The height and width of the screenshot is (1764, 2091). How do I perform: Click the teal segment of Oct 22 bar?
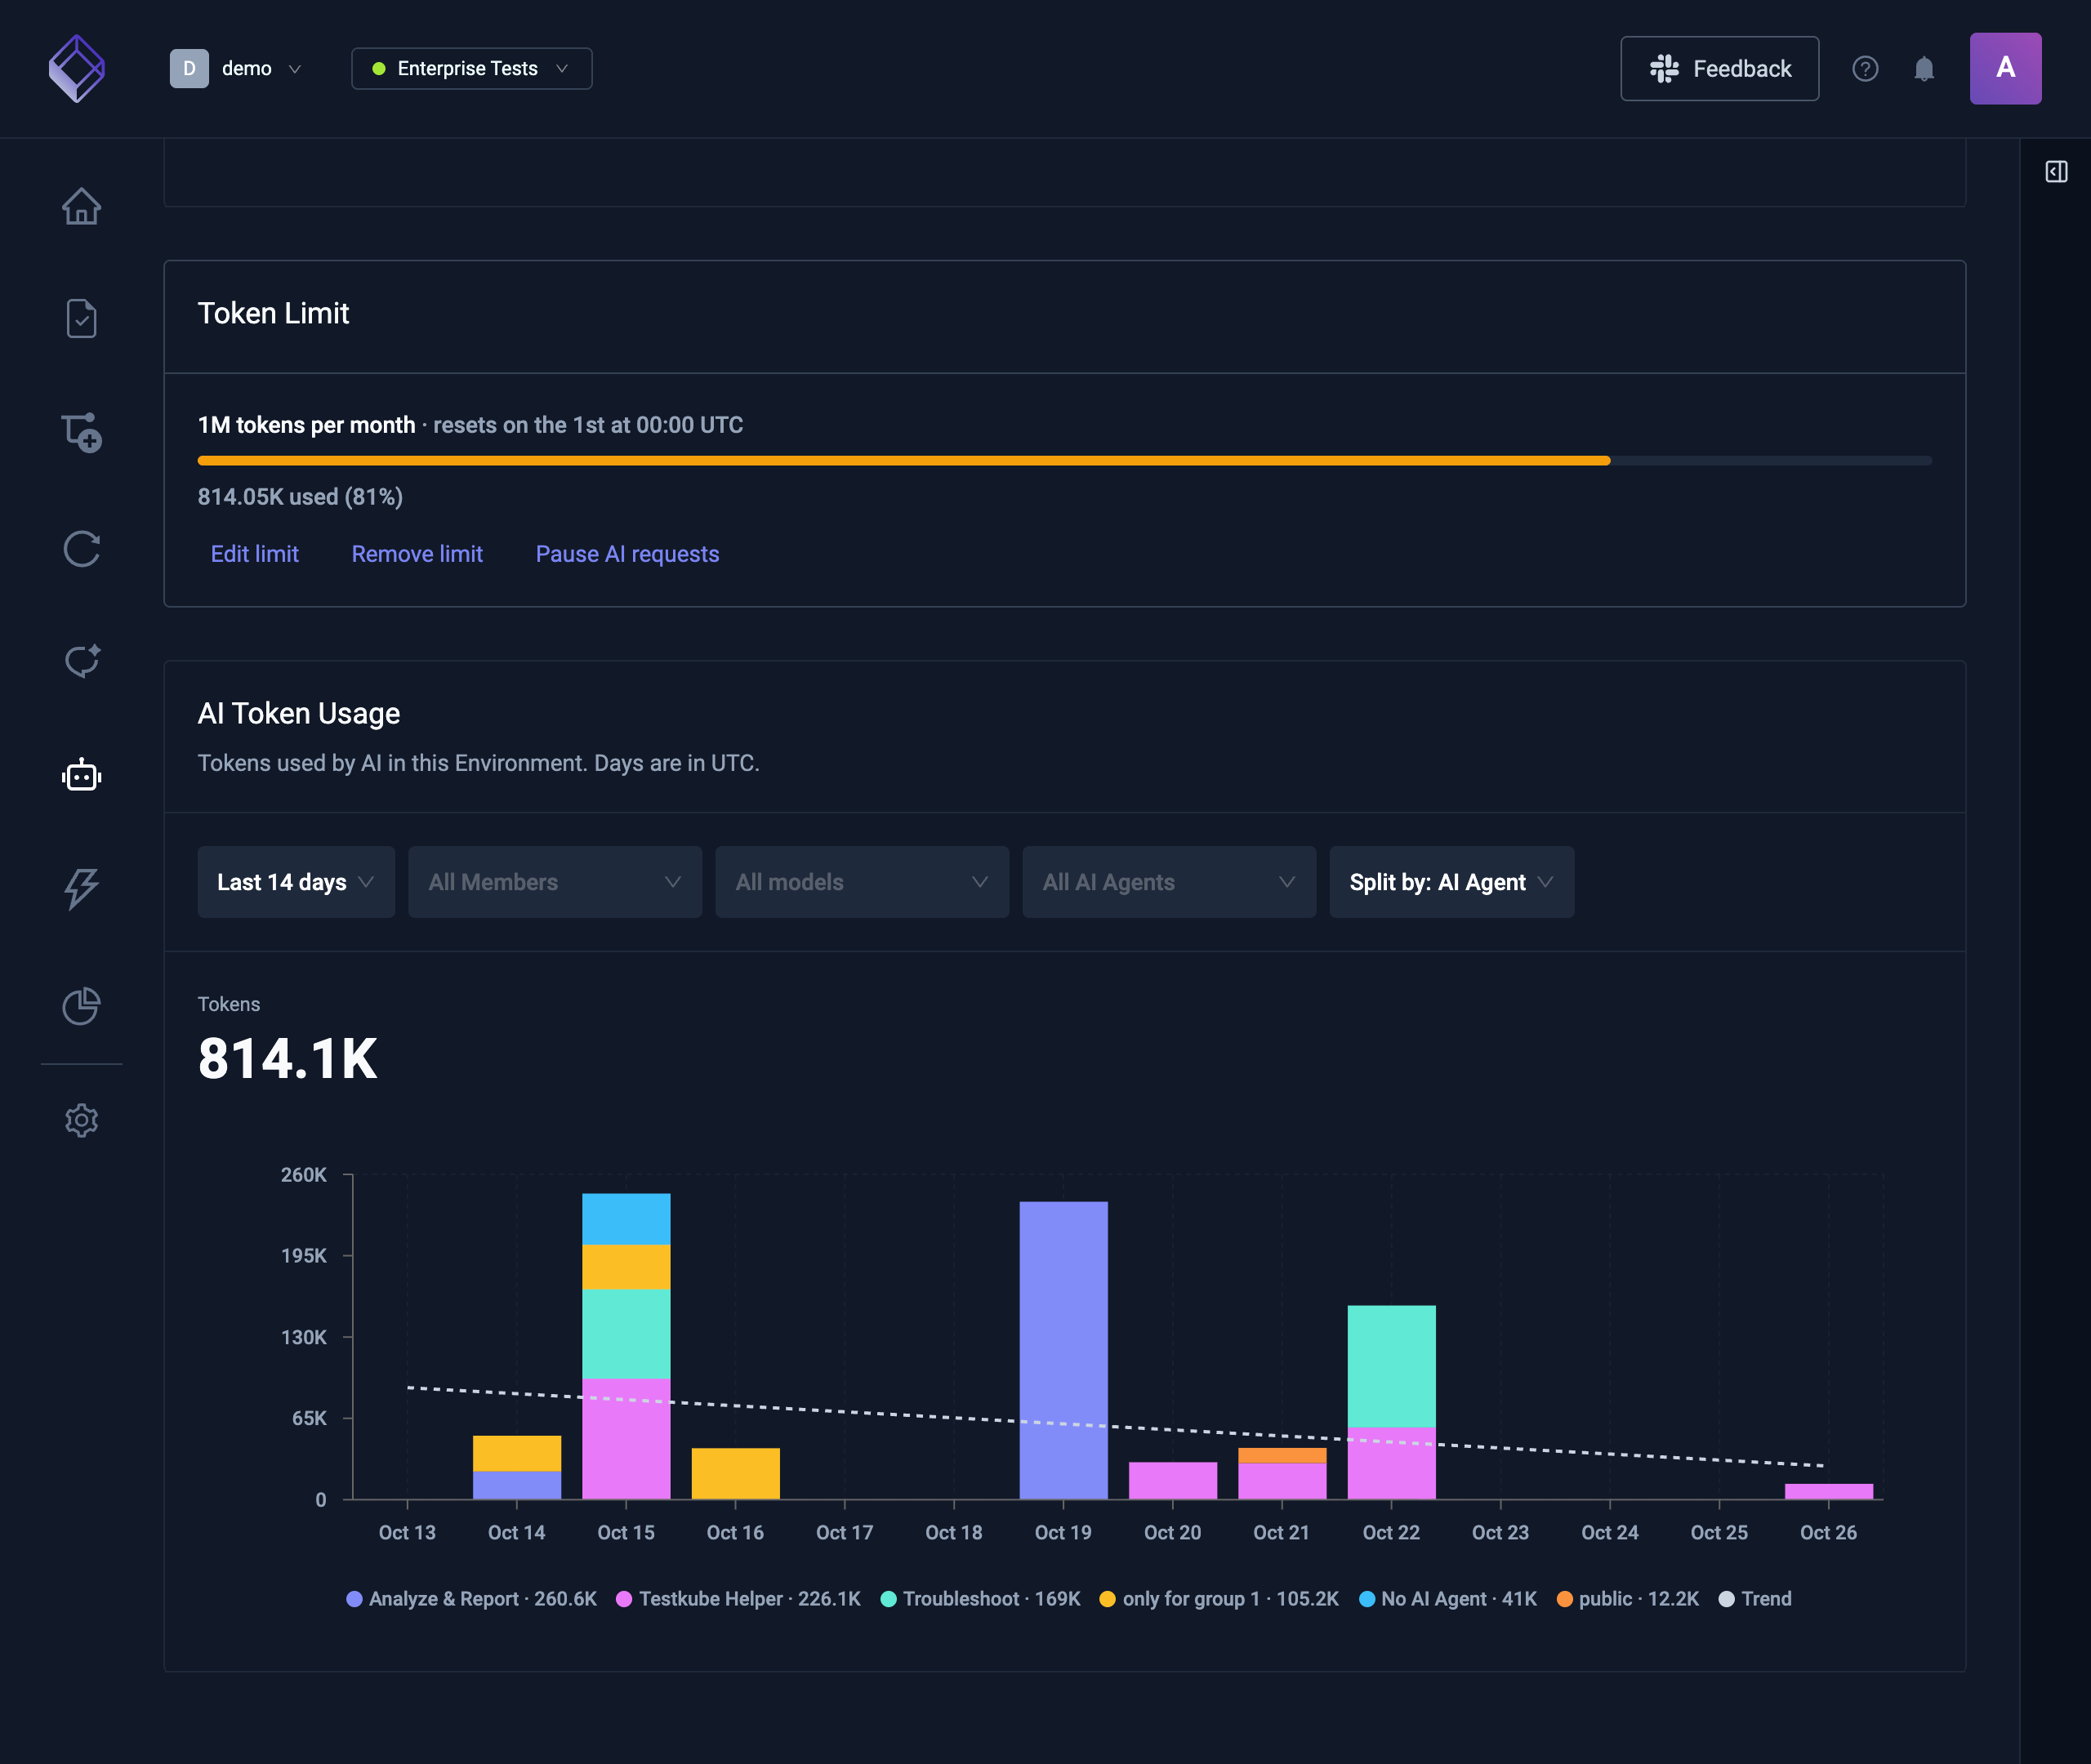(x=1391, y=1366)
